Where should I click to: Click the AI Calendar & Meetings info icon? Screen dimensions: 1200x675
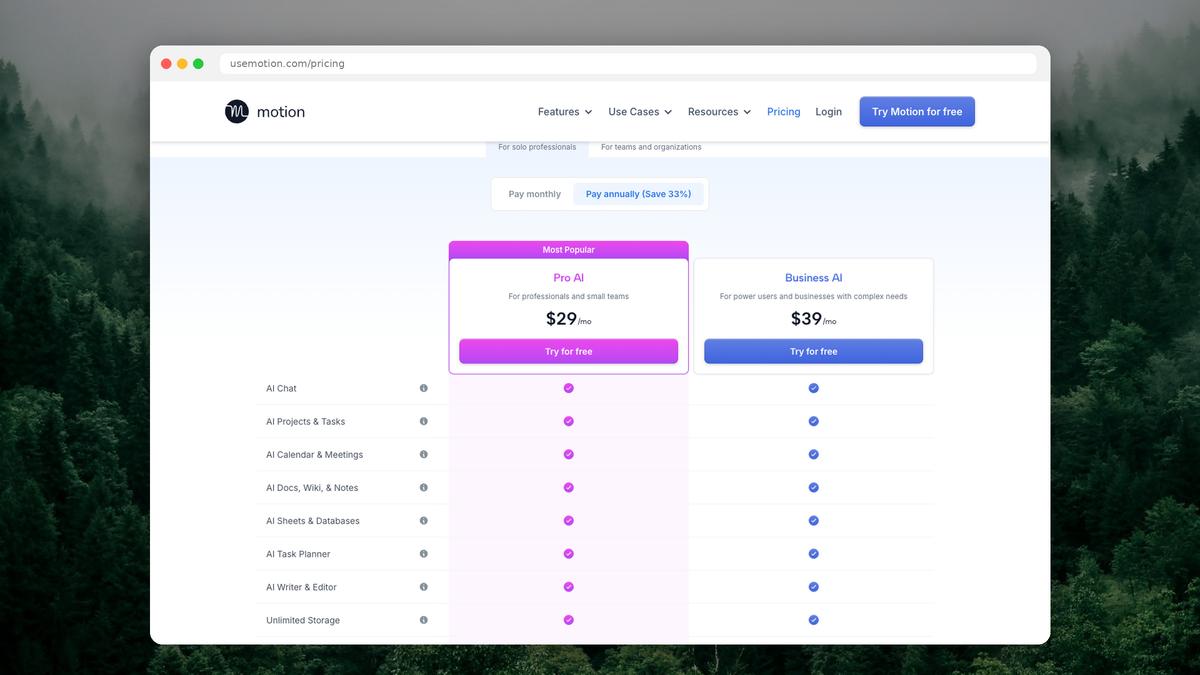[423, 454]
